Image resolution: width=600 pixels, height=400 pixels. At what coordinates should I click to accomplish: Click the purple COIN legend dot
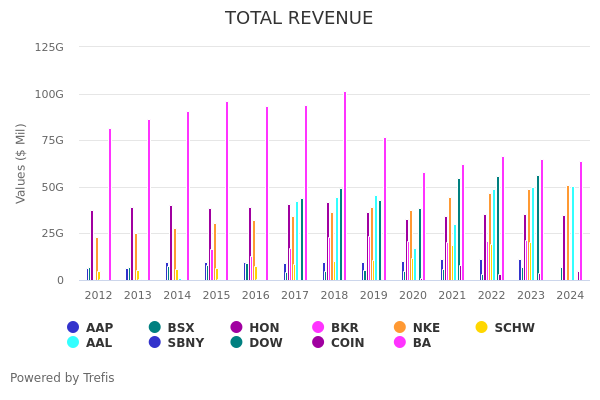(319, 343)
